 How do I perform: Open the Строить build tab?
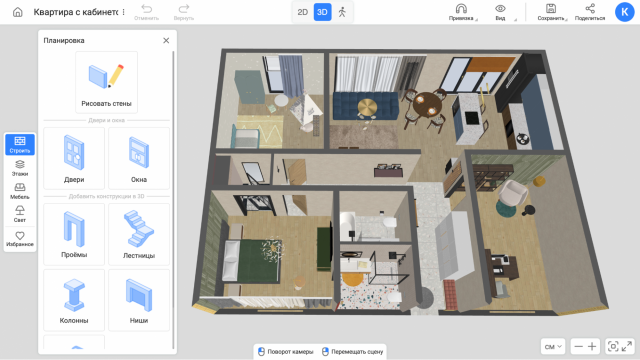click(20, 144)
